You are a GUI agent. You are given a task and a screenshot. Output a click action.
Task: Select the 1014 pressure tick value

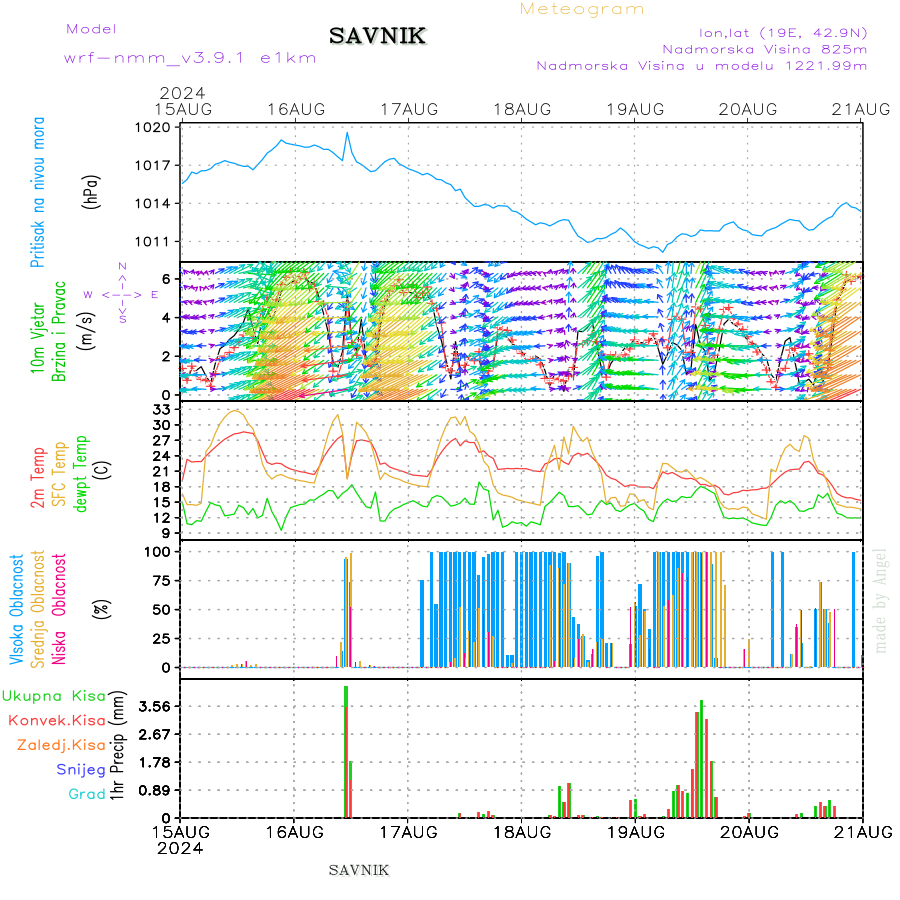coord(153,204)
